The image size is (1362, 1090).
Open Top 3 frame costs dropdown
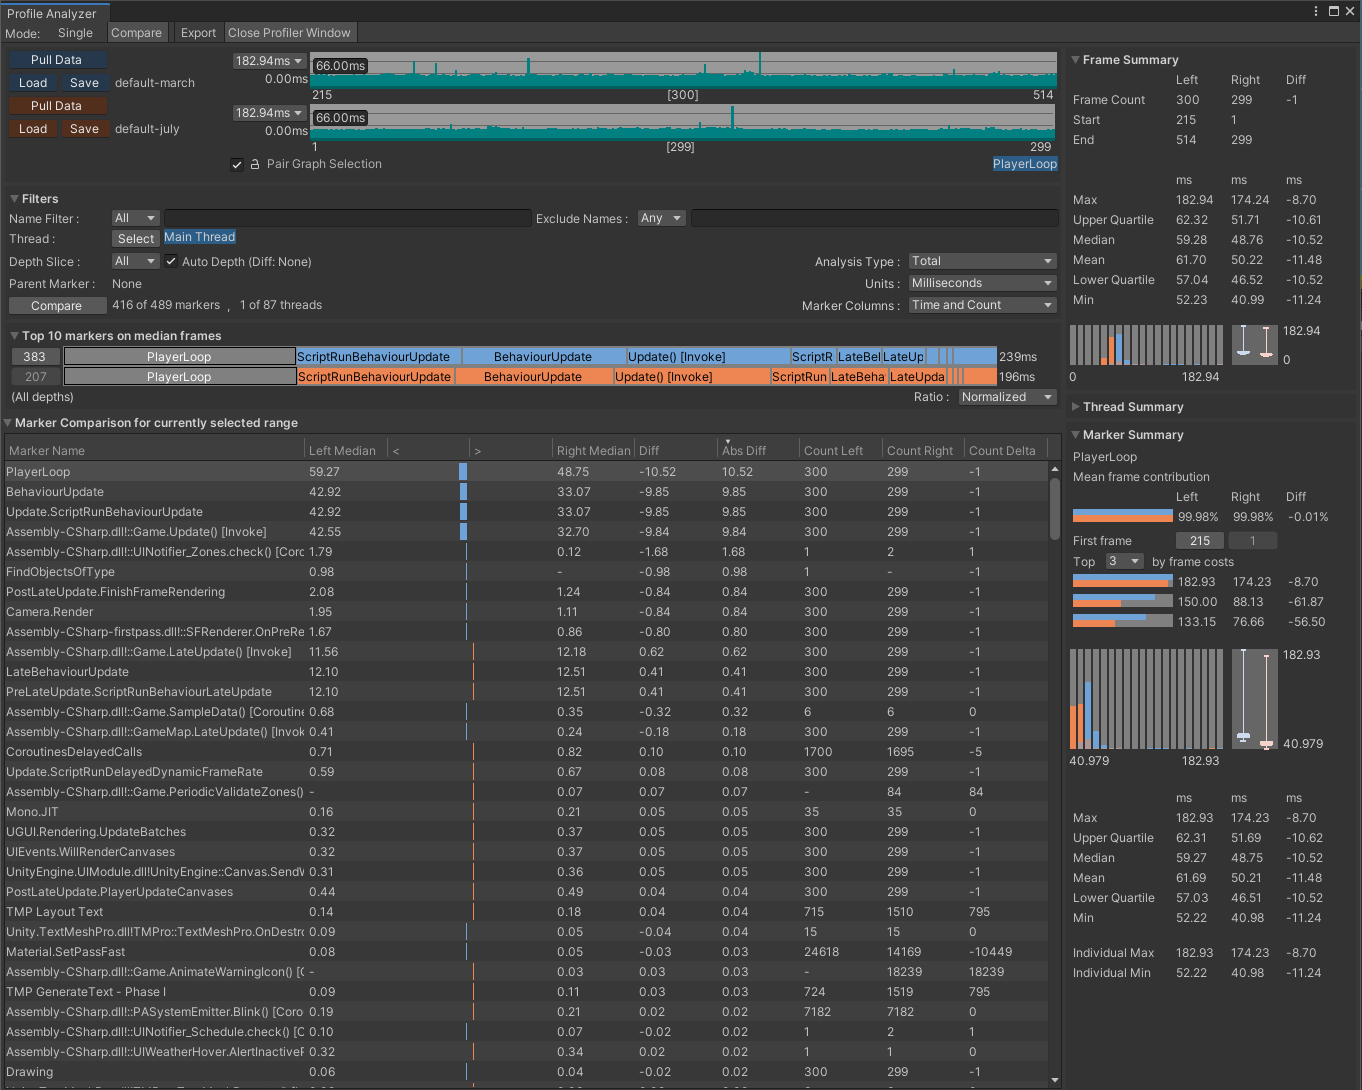[1125, 562]
